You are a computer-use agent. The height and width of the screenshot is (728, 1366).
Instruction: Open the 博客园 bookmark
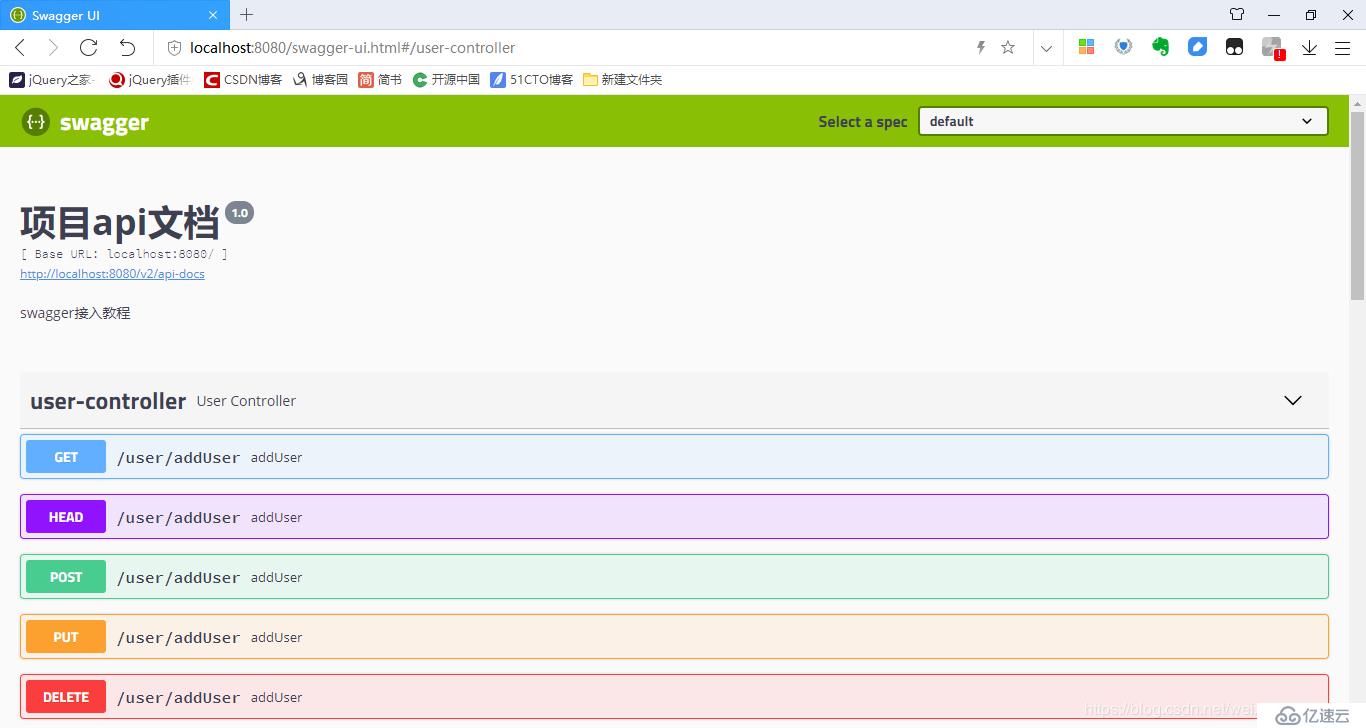[320, 80]
